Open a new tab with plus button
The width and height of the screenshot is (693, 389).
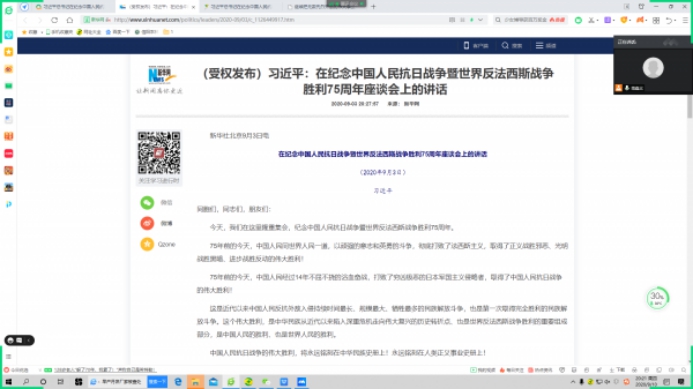click(373, 7)
